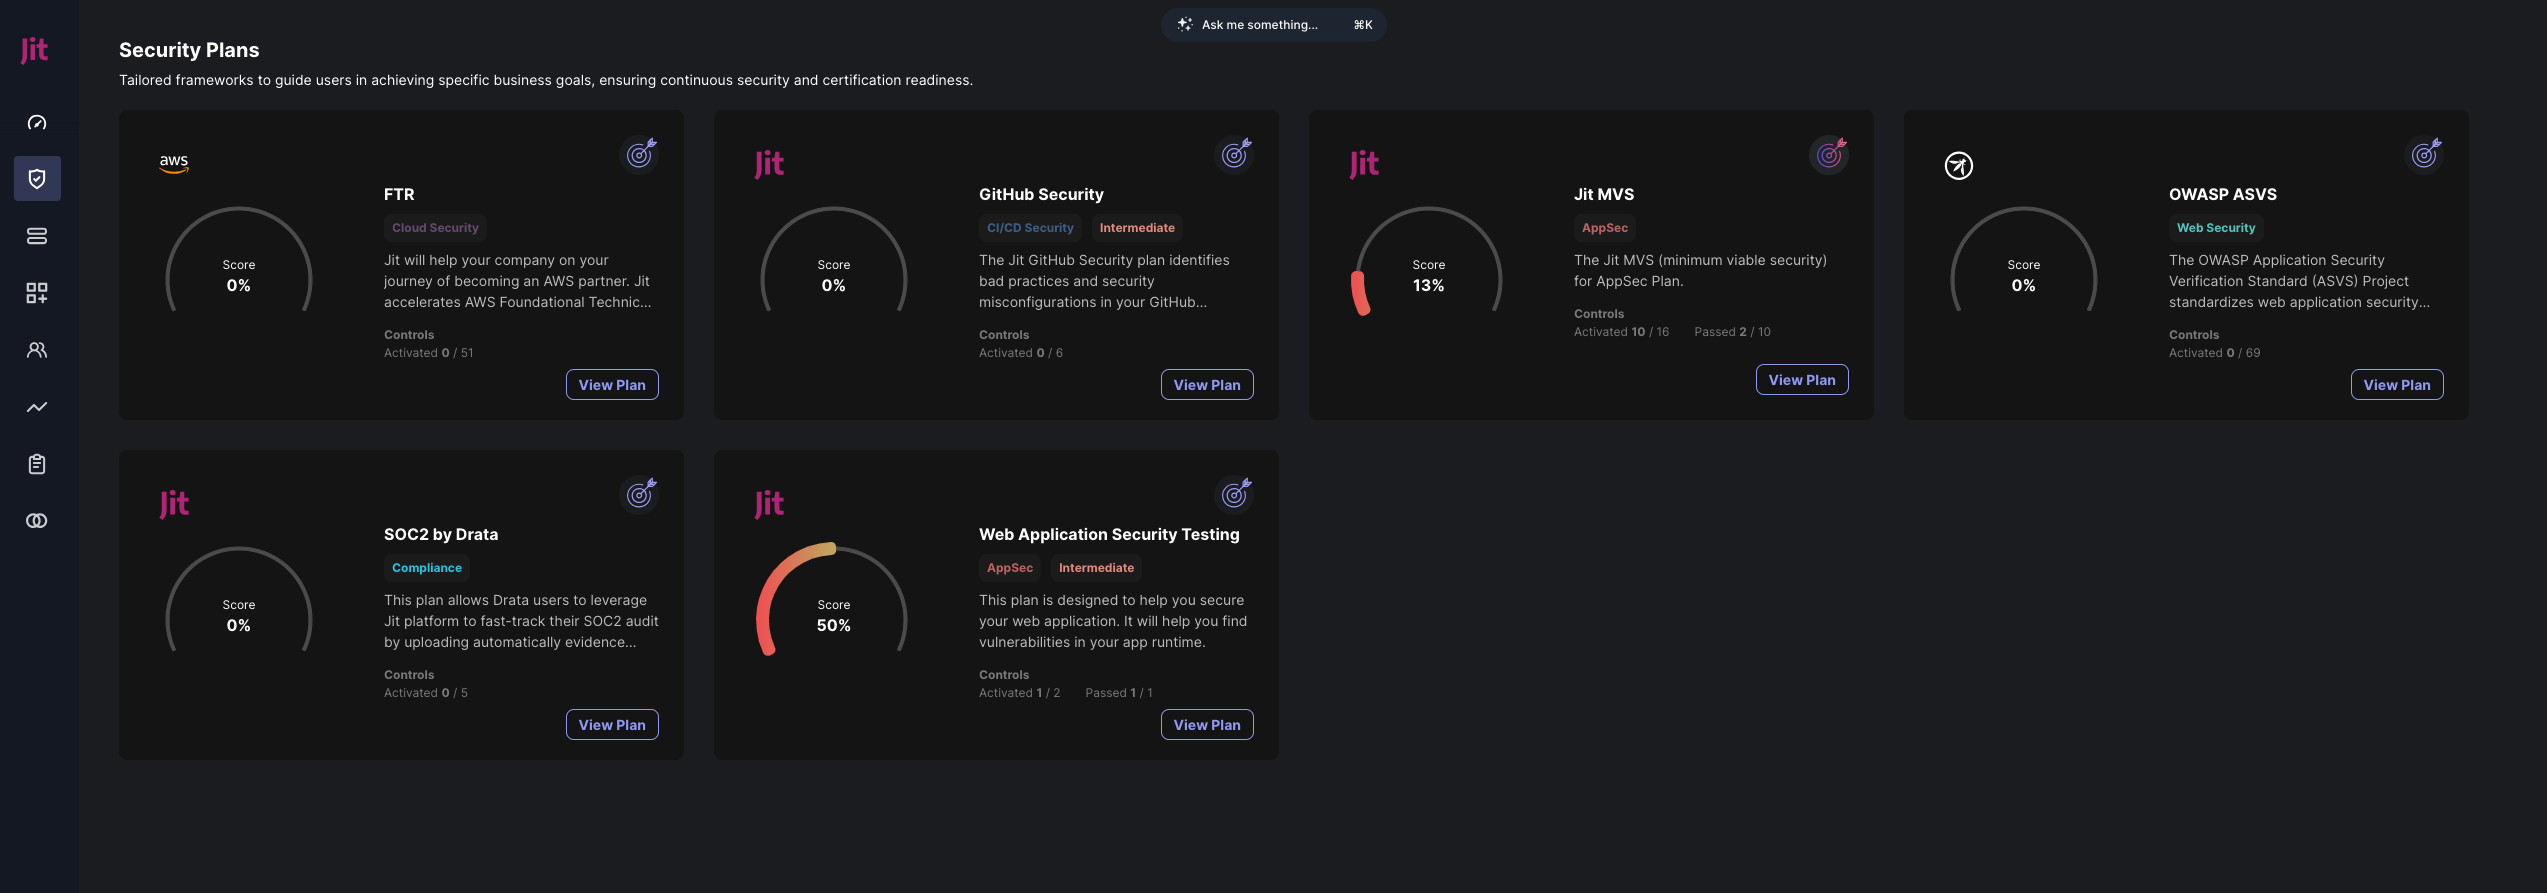Open the speedometer dashboard icon in sidebar
Image resolution: width=2547 pixels, height=893 pixels.
click(x=37, y=123)
